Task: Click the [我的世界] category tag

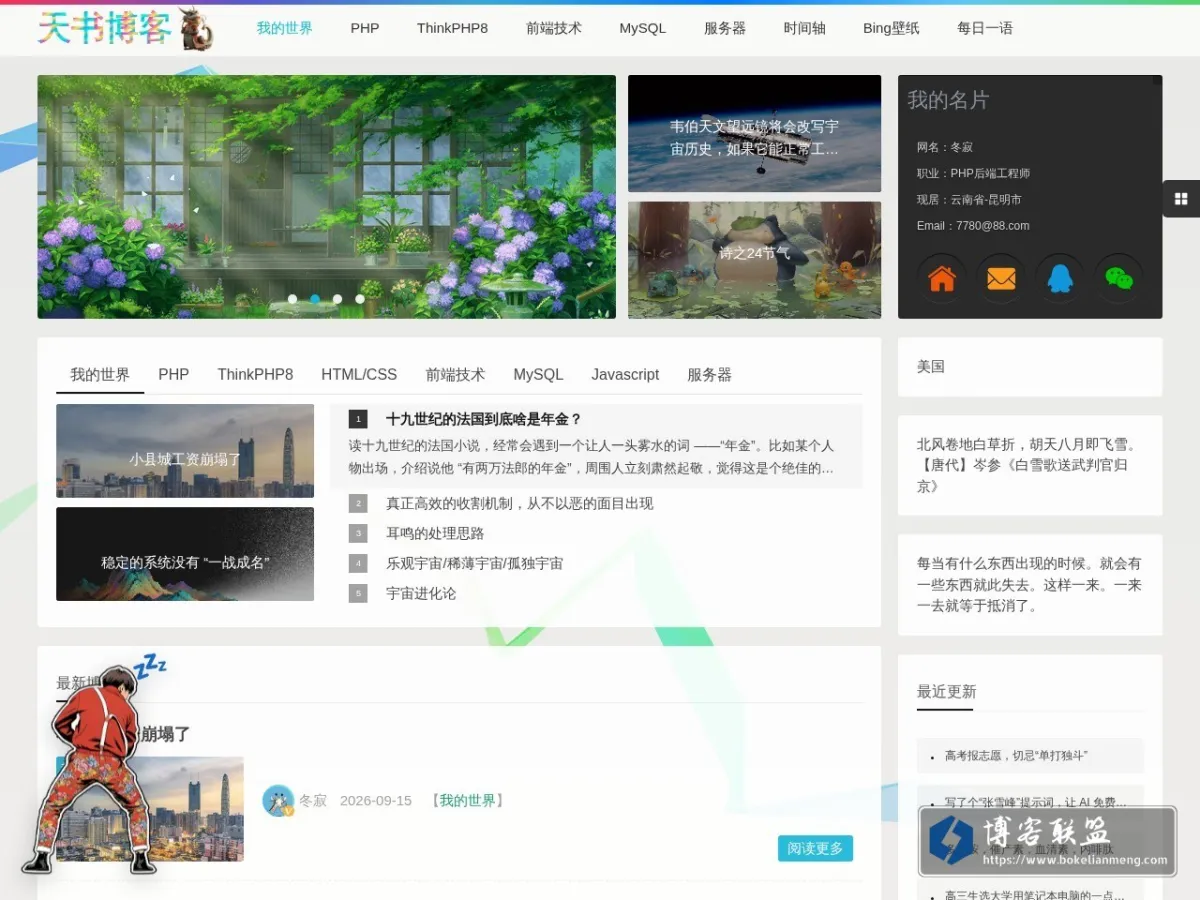Action: [467, 800]
